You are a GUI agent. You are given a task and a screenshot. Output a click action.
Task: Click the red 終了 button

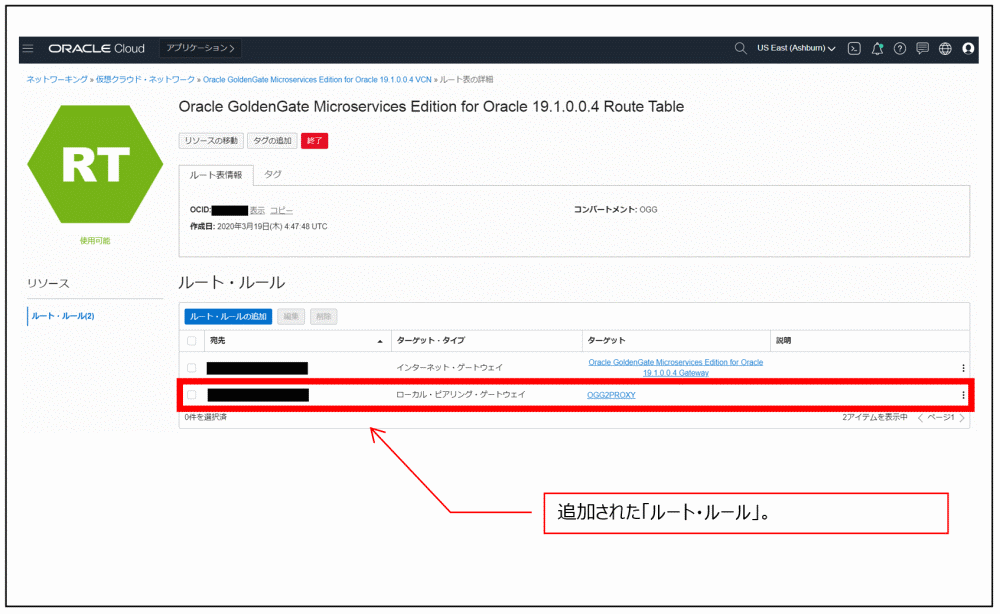pyautogui.click(x=314, y=140)
